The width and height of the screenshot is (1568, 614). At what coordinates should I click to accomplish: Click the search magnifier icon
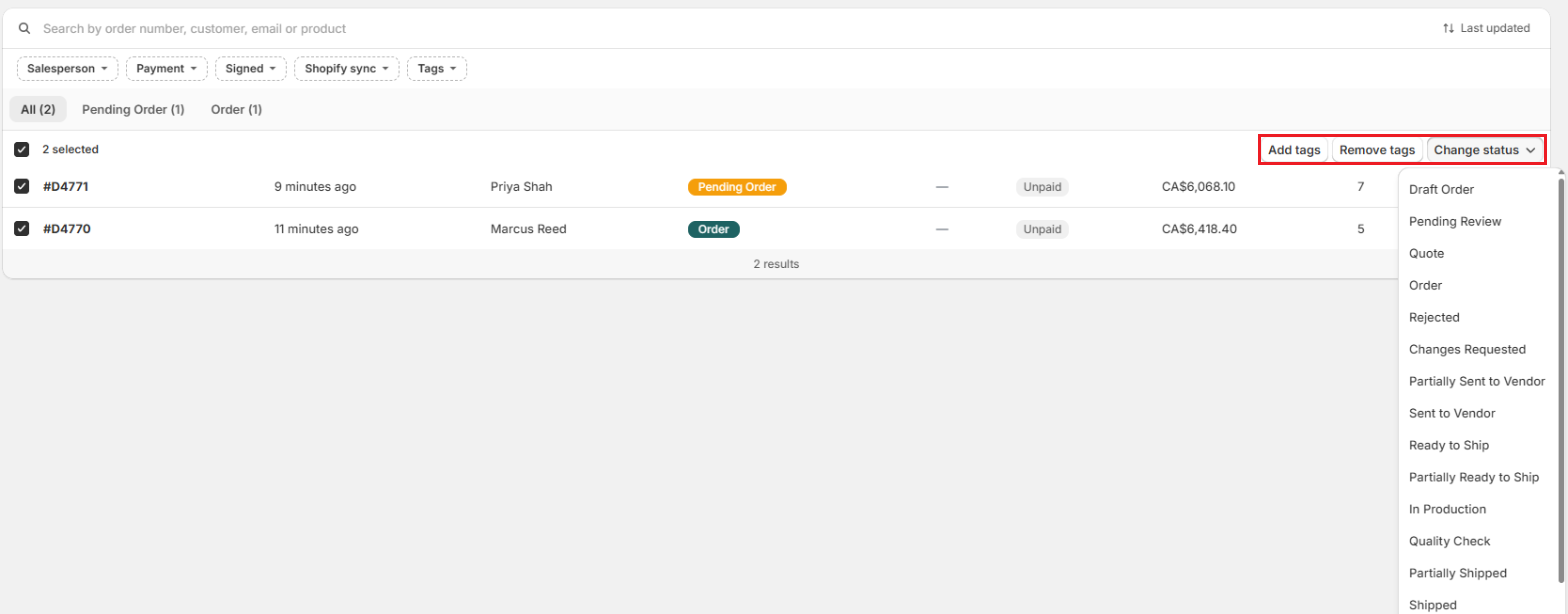point(25,29)
